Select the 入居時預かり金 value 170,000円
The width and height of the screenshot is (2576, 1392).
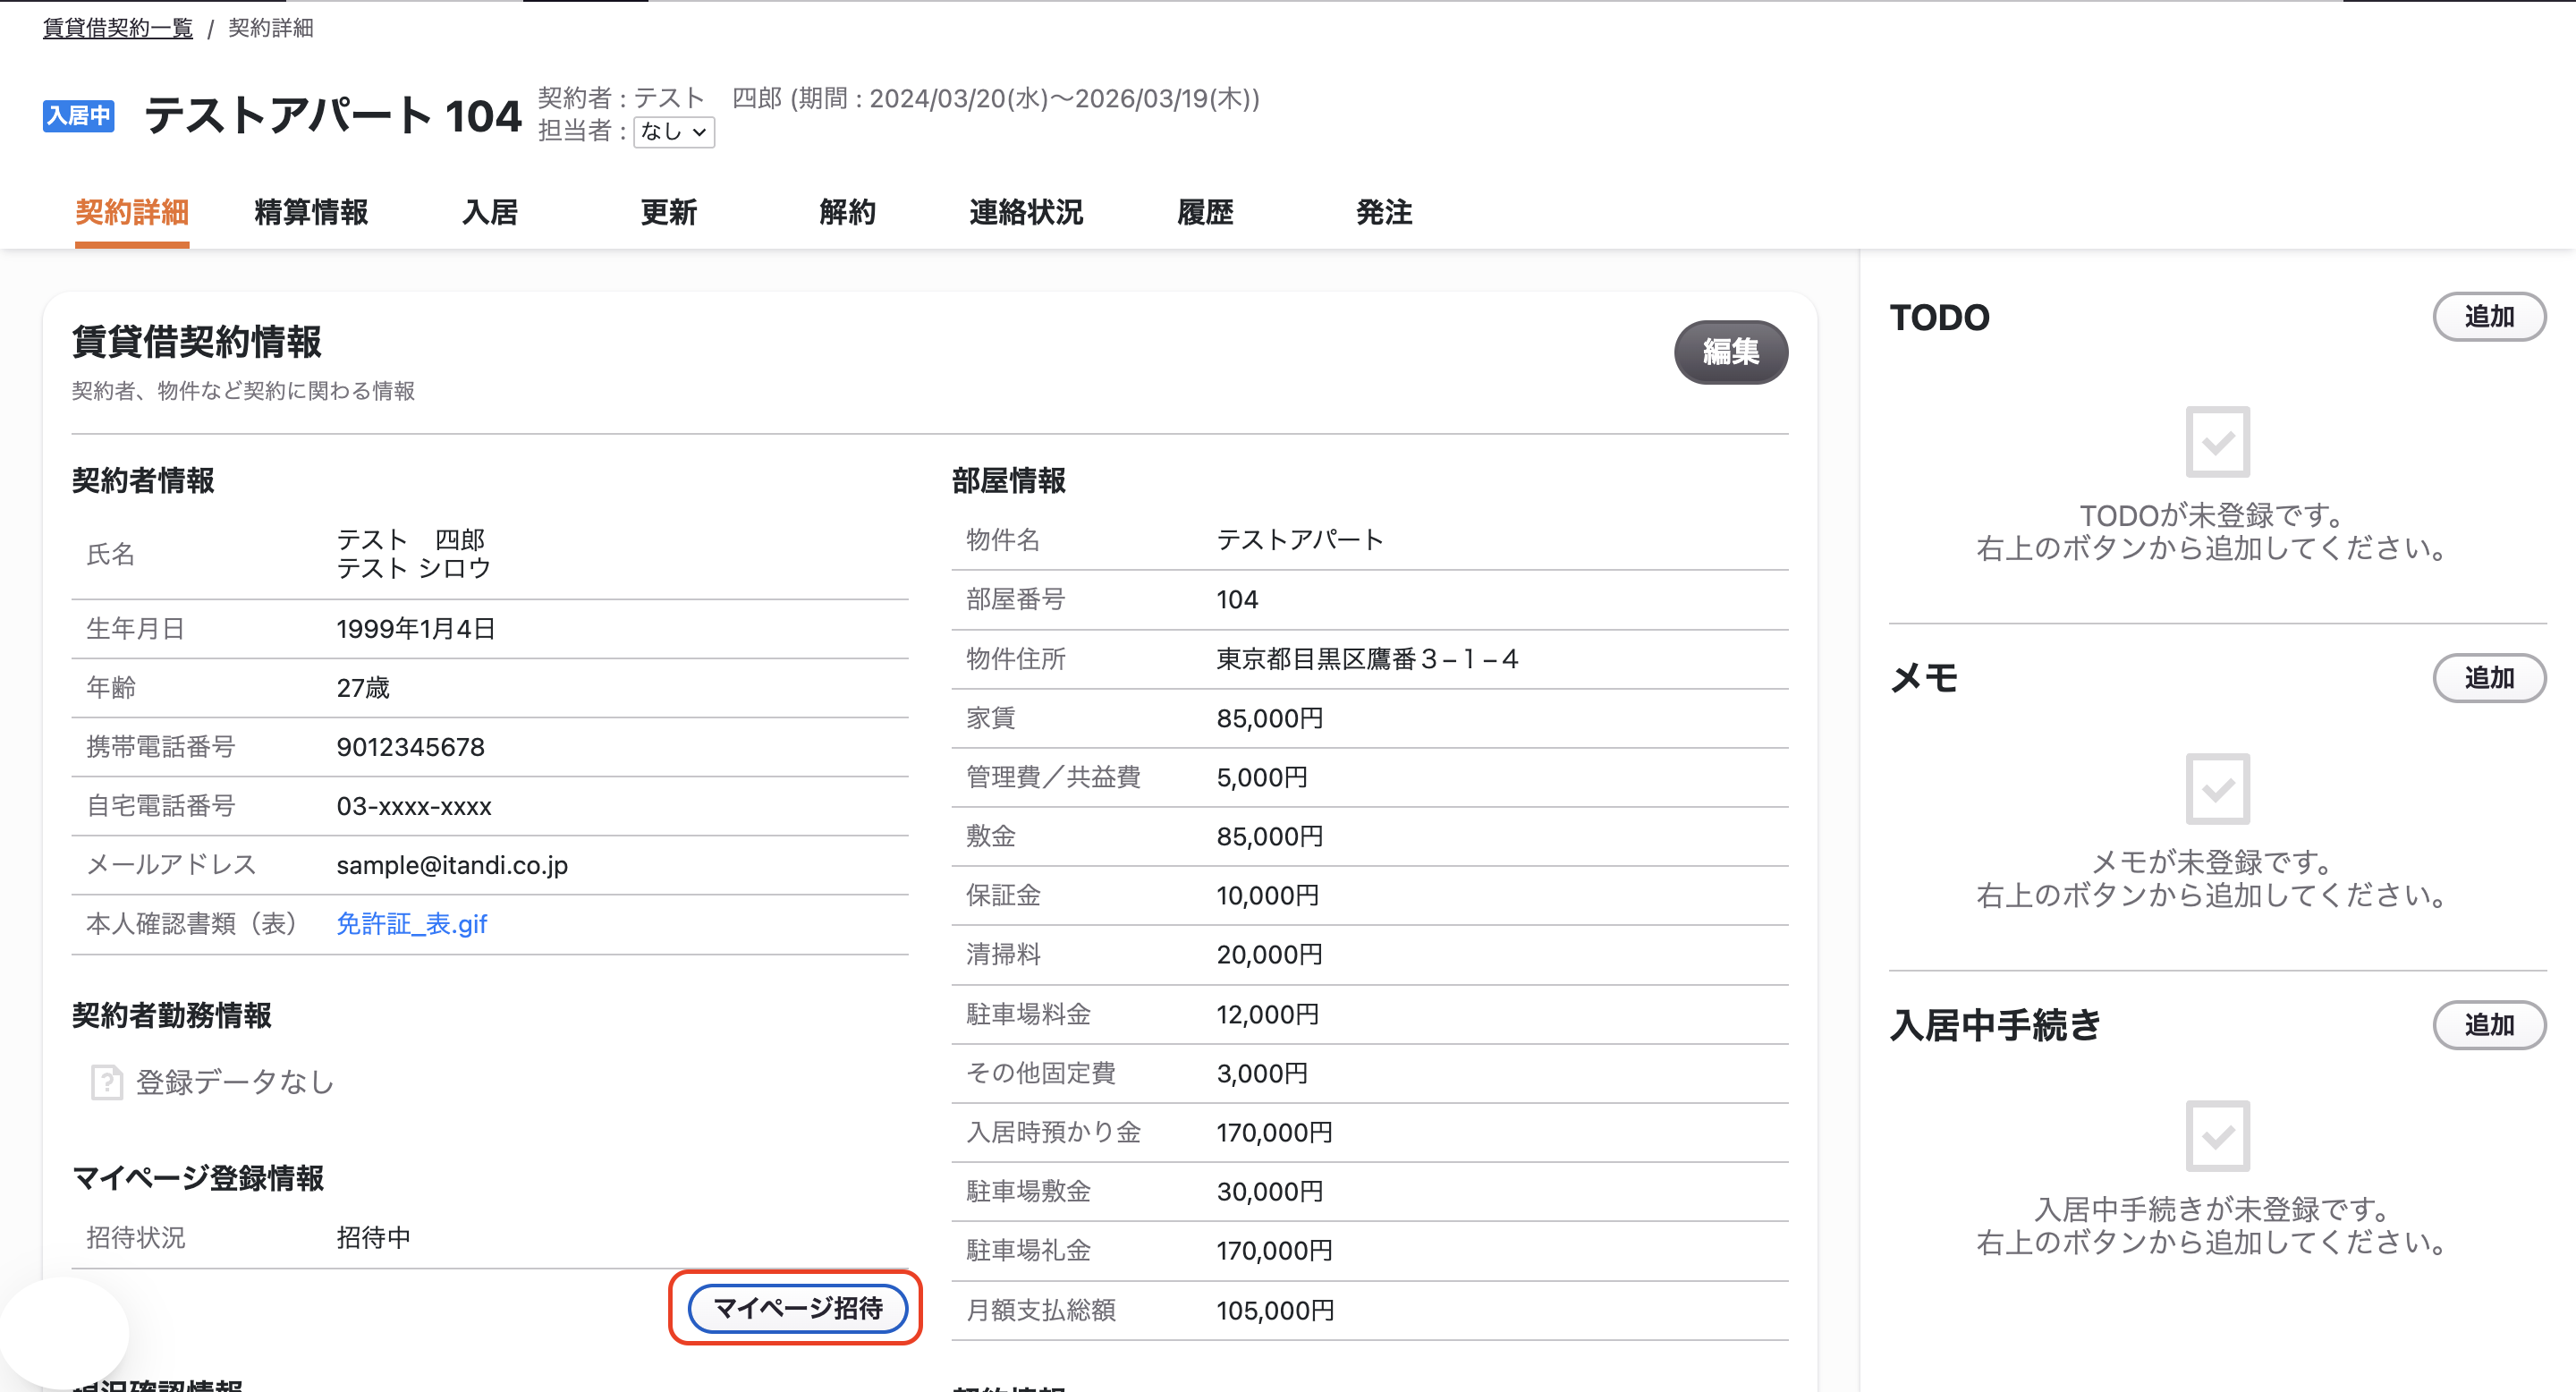1274,1132
